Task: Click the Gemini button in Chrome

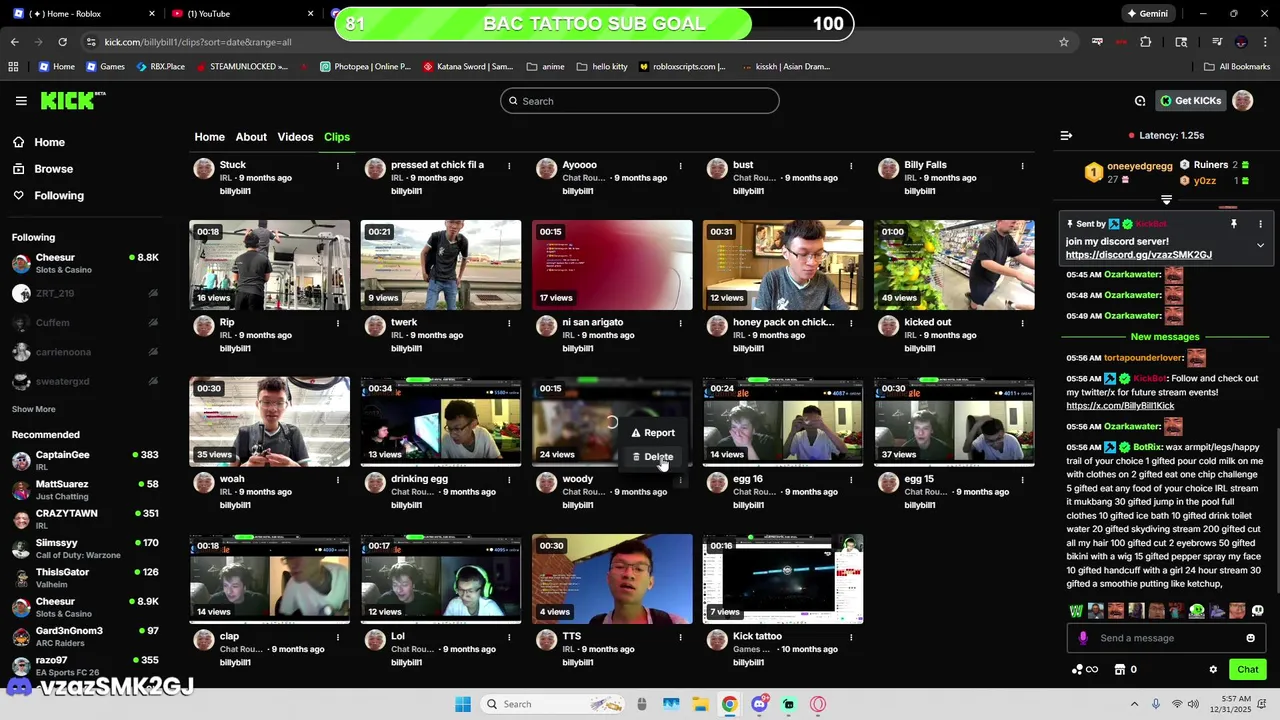Action: coord(1147,14)
